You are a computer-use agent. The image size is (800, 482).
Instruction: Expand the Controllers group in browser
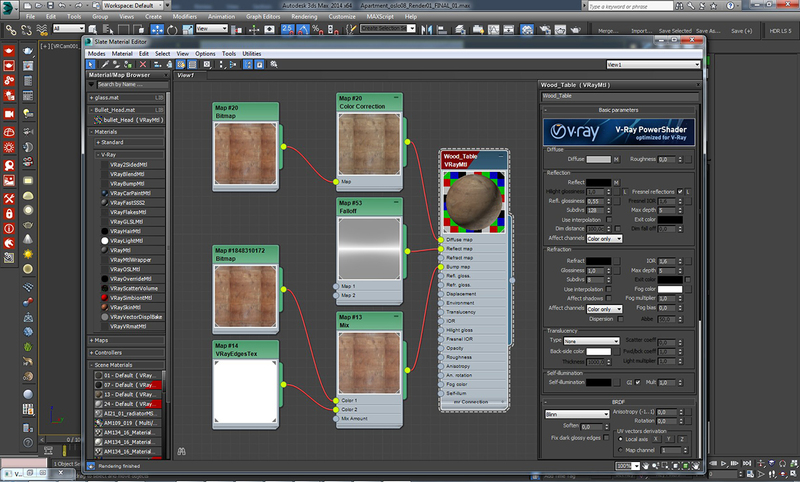click(127, 352)
